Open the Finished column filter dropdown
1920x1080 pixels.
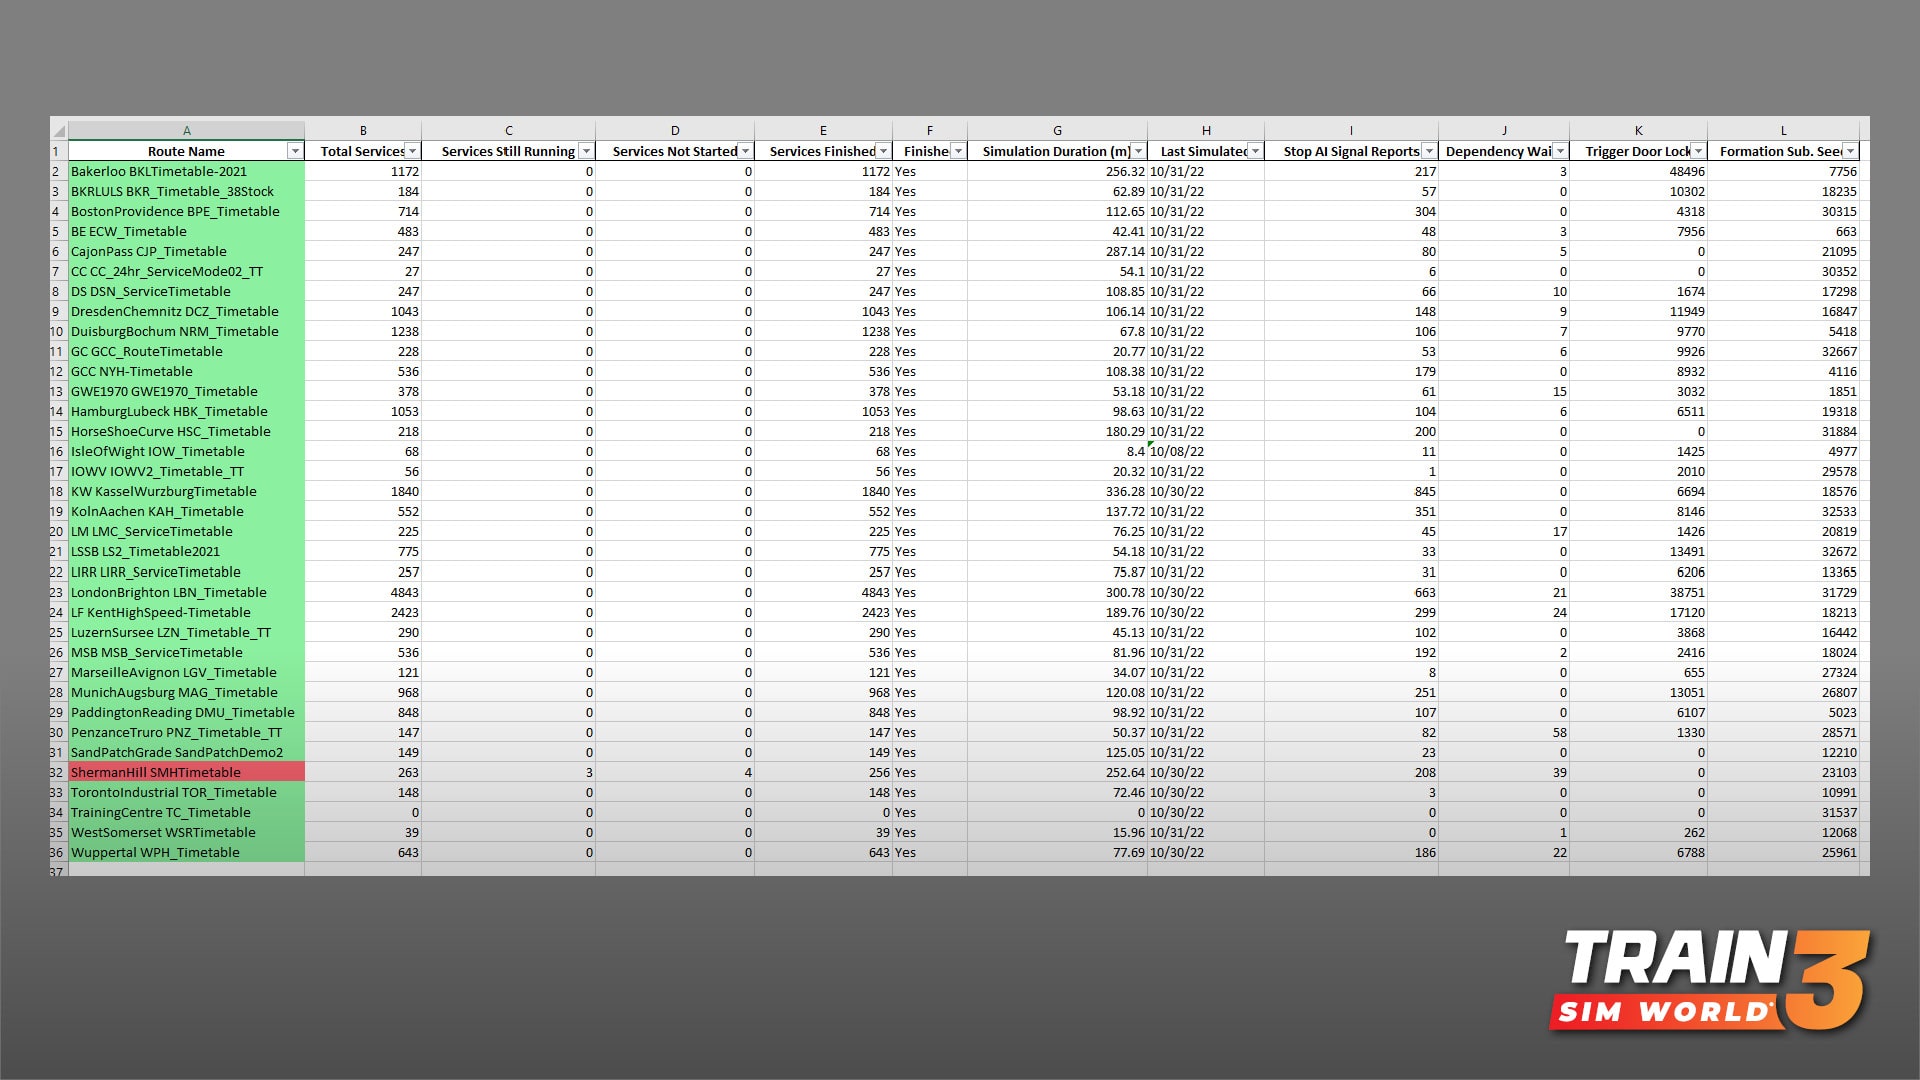click(x=958, y=151)
